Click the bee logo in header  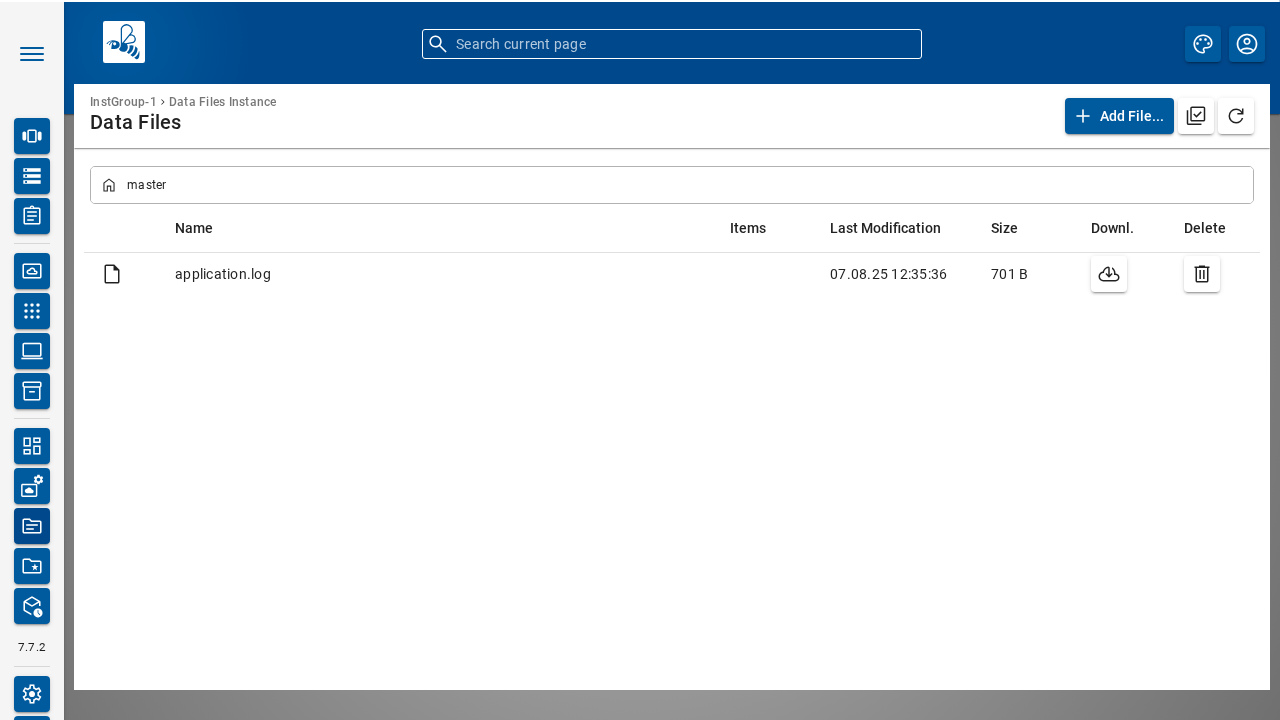124,42
